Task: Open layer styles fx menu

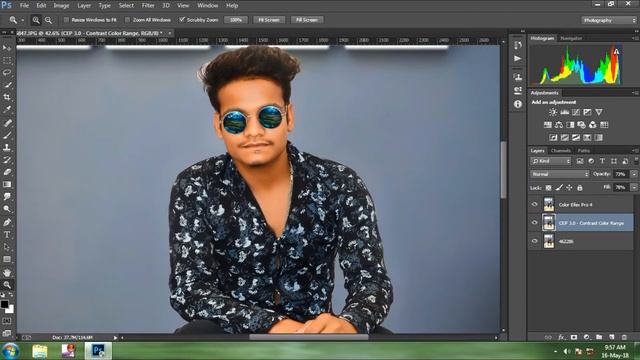Action: tap(562, 337)
